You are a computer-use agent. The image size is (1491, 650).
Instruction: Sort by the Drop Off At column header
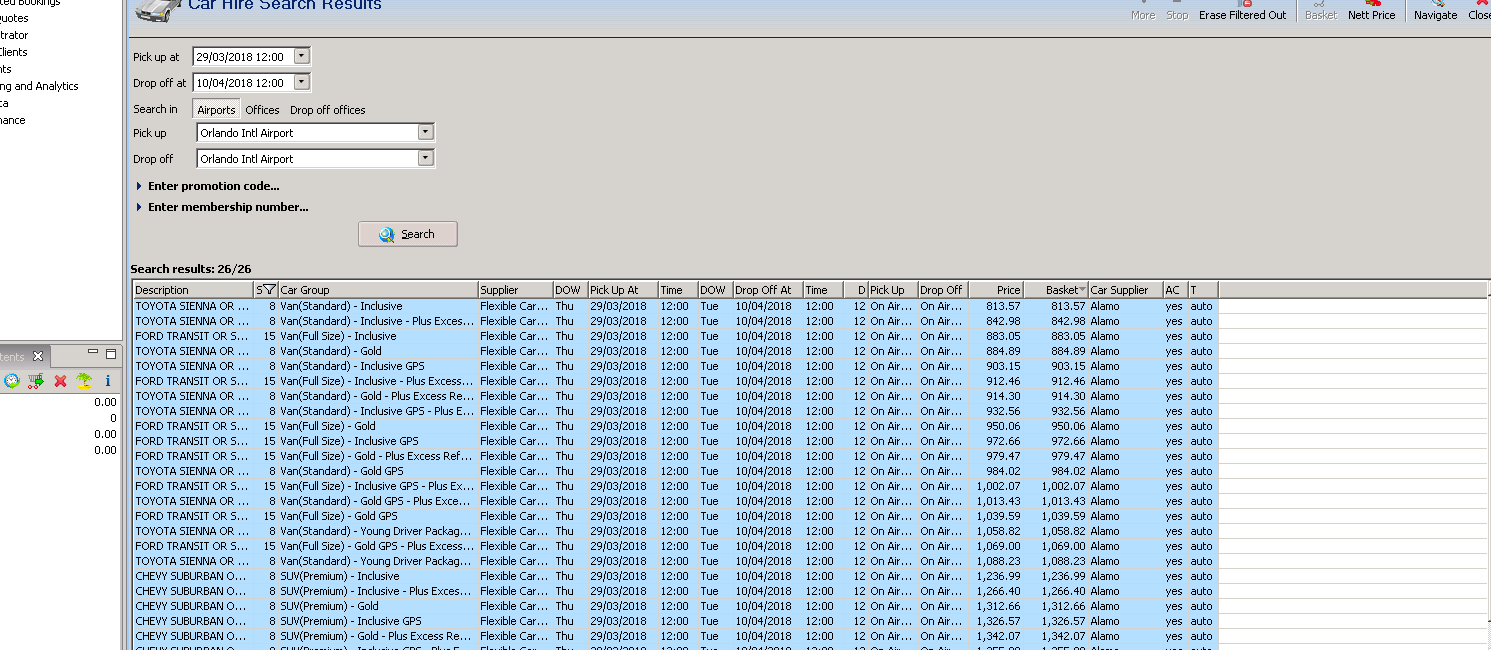coord(768,290)
